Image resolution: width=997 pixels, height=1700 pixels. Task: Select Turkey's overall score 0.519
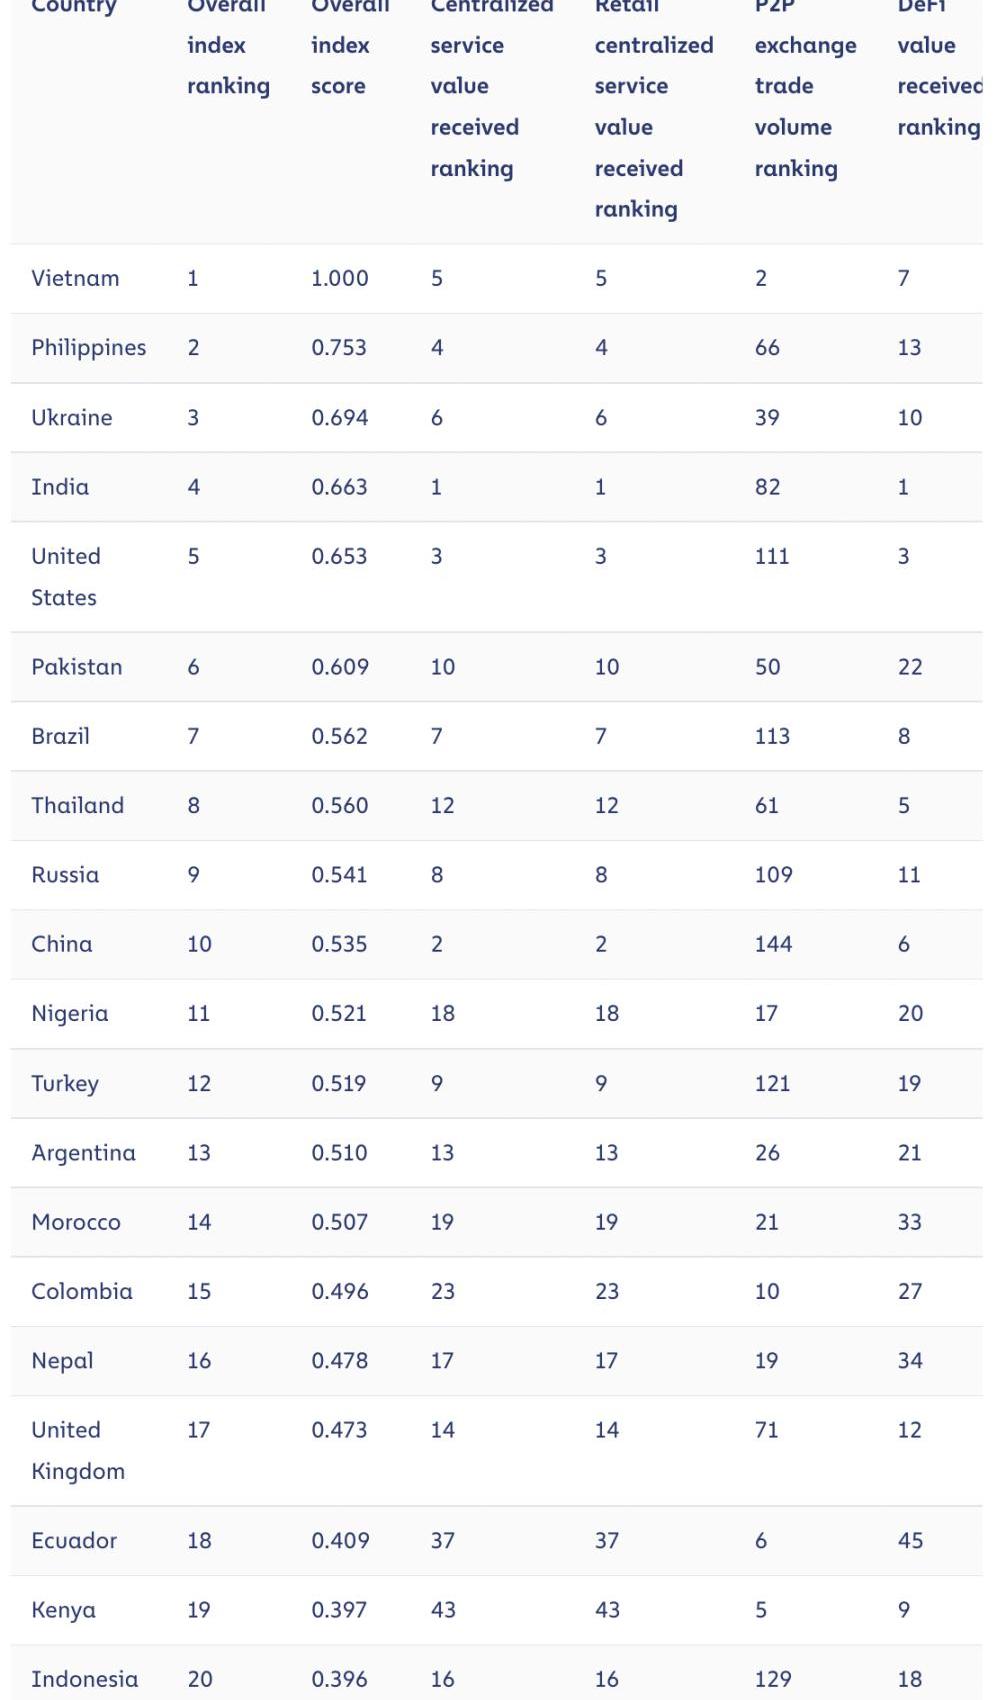pyautogui.click(x=338, y=1083)
